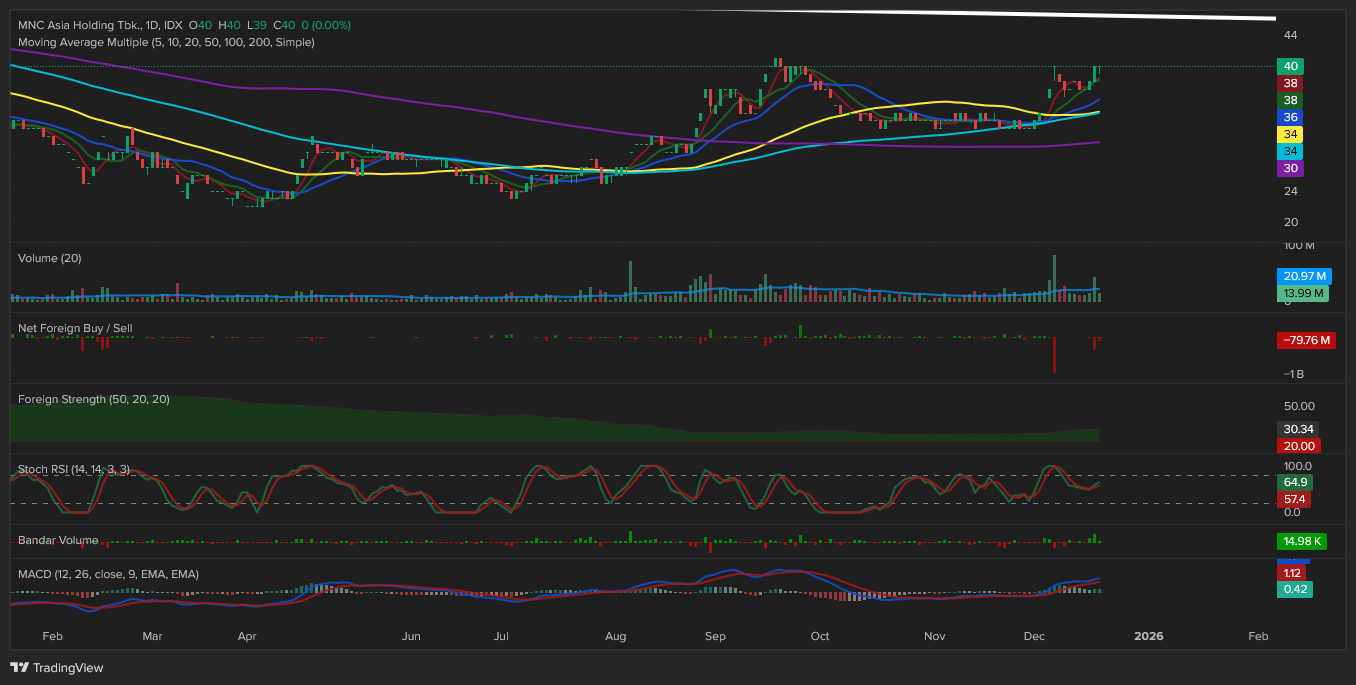Image resolution: width=1356 pixels, height=685 pixels.
Task: Click the 14.98 K Bandar Volume tag
Action: point(1303,541)
